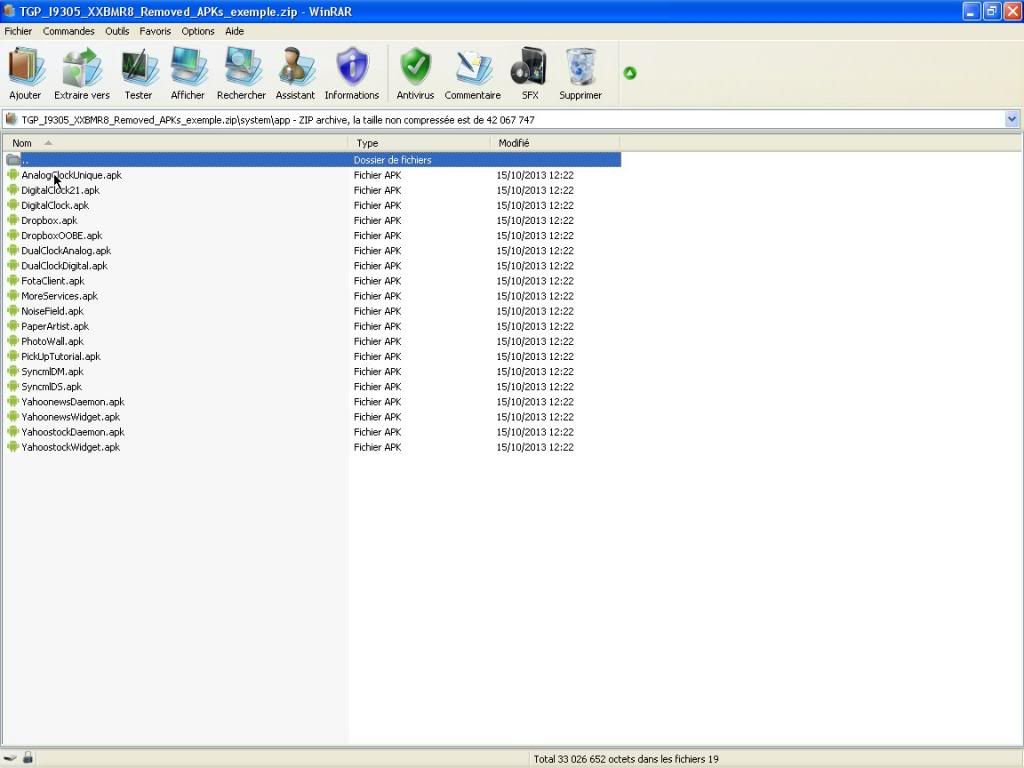Select SyncmlDS.apk file name

pyautogui.click(x=52, y=387)
